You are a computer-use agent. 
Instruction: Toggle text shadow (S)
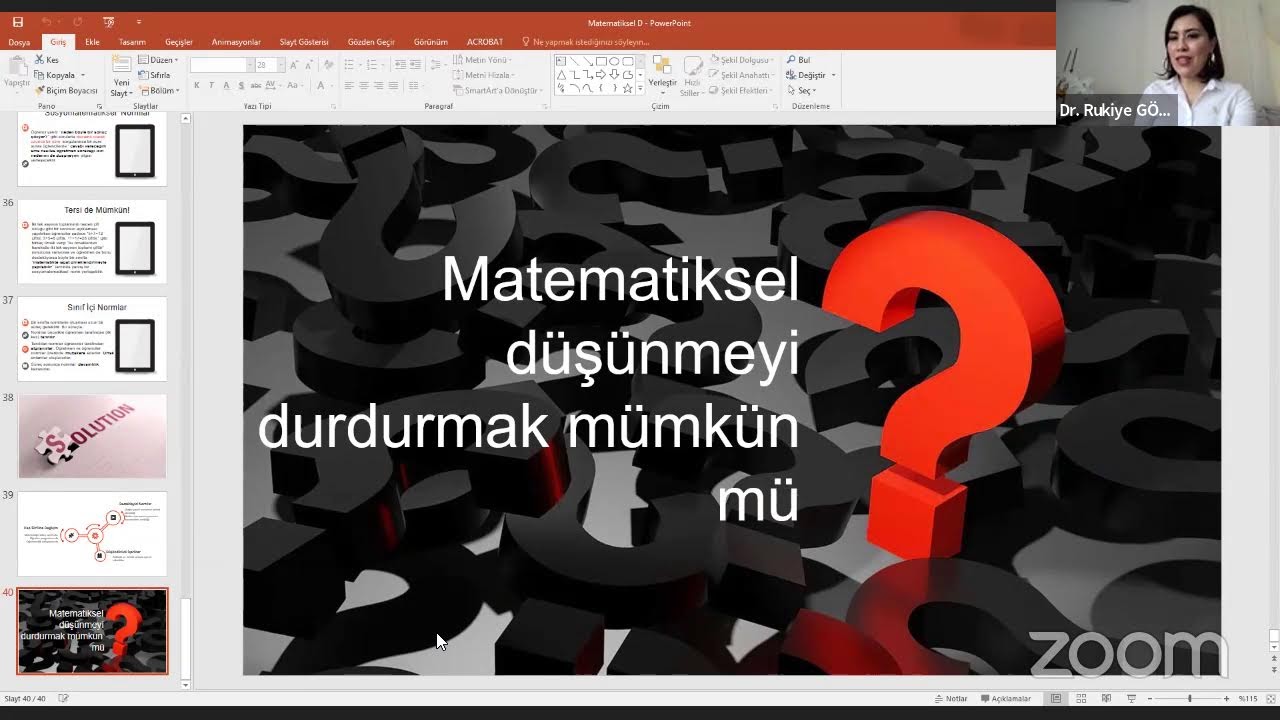tap(239, 86)
